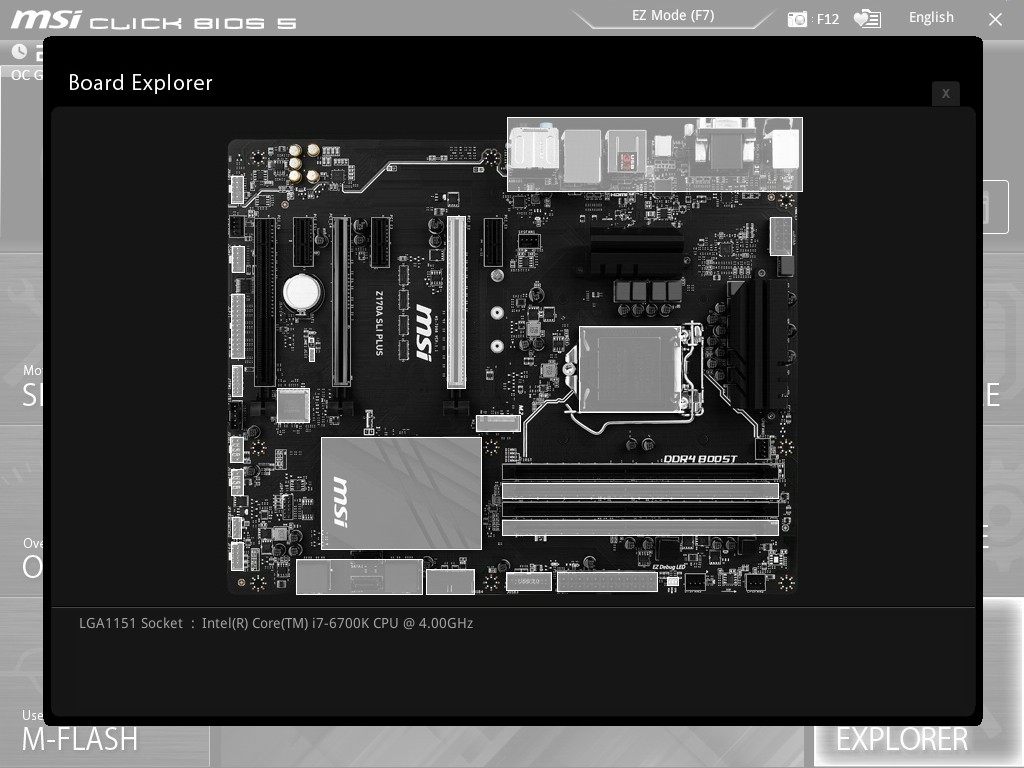Select the LGA1151 CPU socket

(x=630, y=370)
